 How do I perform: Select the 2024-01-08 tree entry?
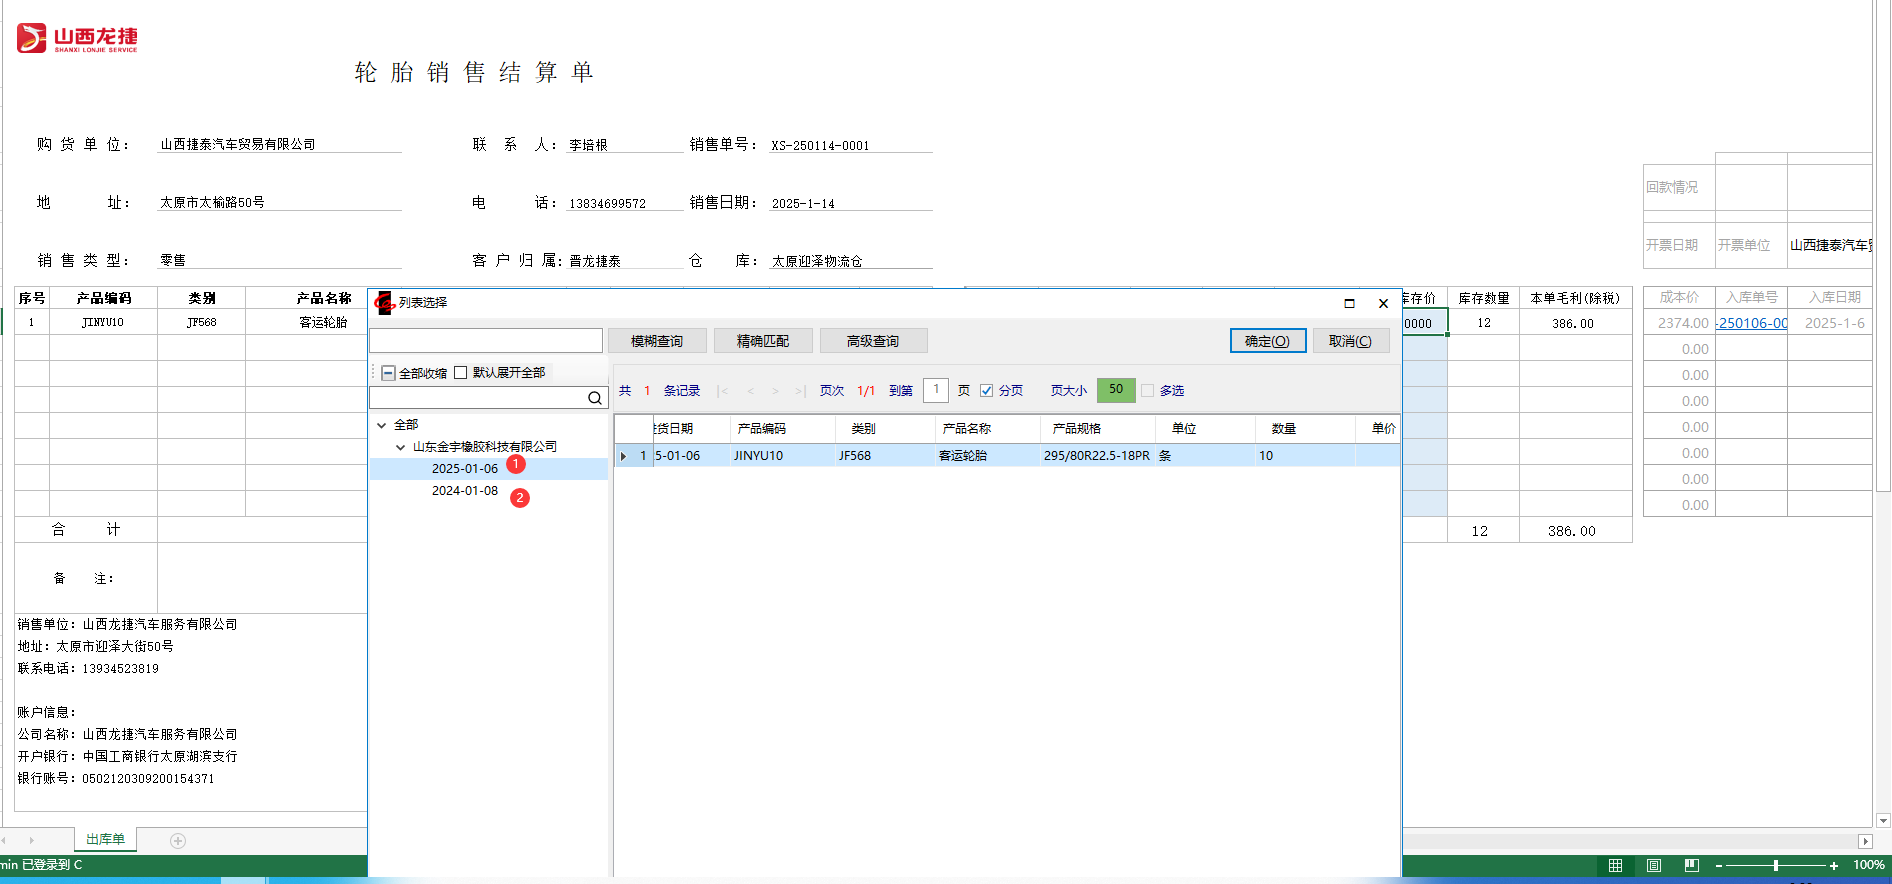coord(465,491)
